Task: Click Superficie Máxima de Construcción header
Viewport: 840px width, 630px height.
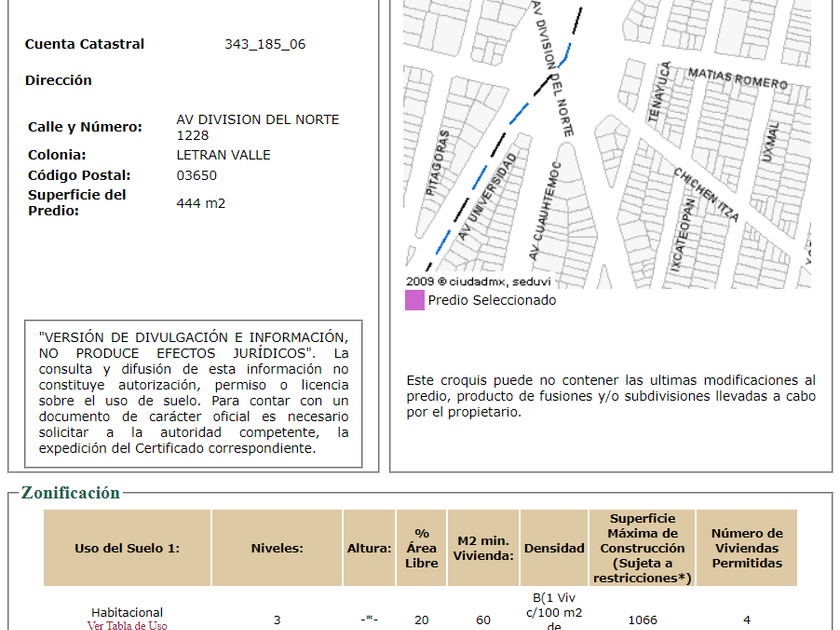Action: click(x=642, y=548)
